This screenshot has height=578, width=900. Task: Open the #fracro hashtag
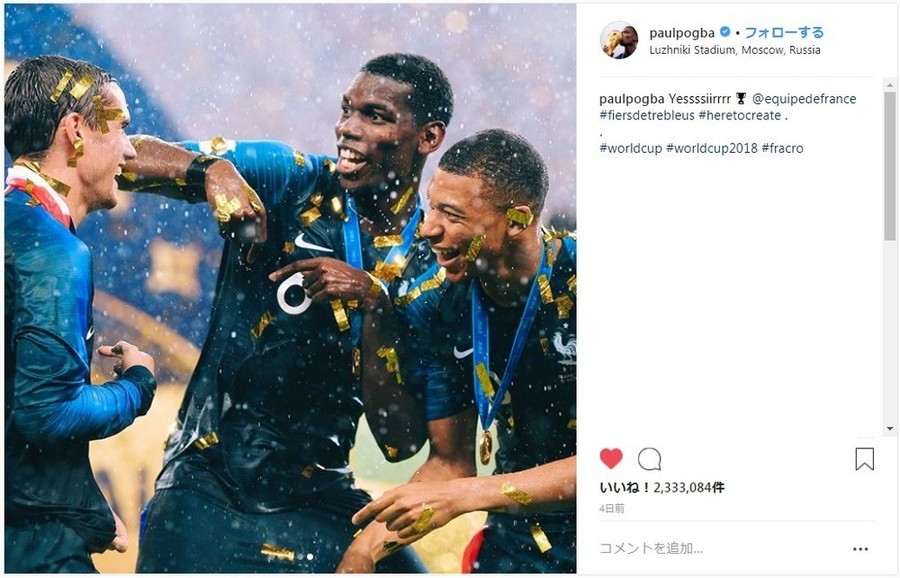pos(783,148)
